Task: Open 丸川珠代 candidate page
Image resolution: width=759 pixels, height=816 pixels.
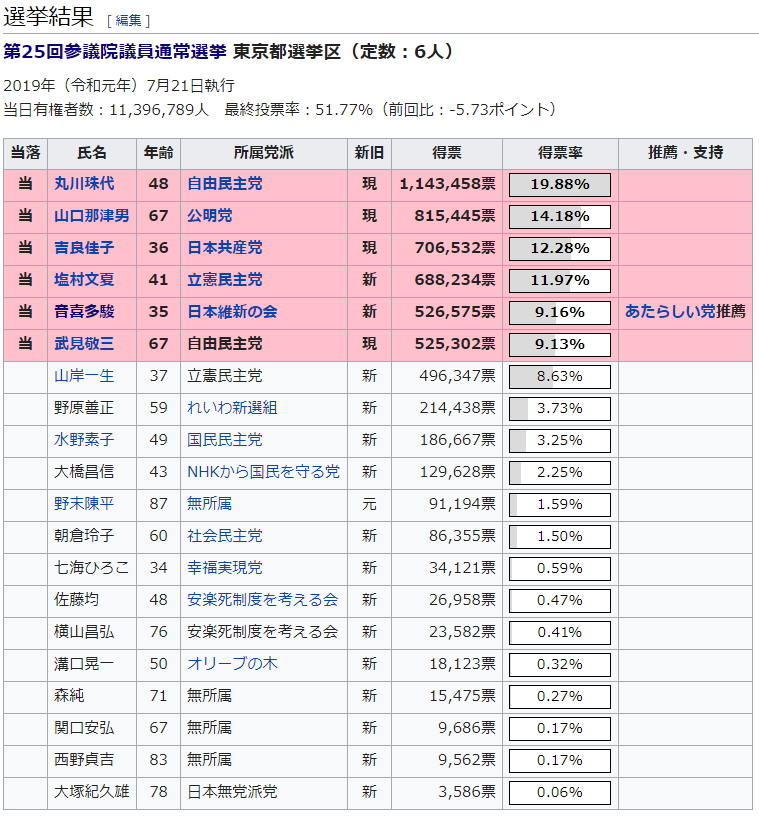Action: coord(84,184)
